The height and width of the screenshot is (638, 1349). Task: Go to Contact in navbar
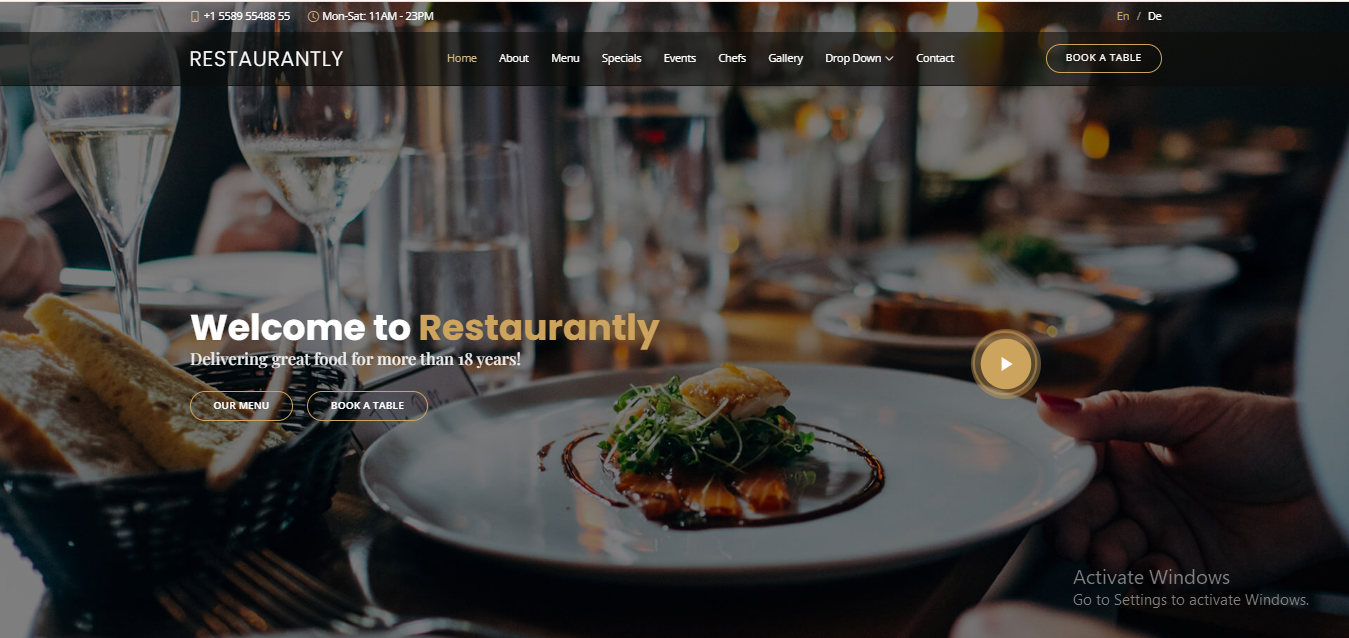pyautogui.click(x=935, y=58)
